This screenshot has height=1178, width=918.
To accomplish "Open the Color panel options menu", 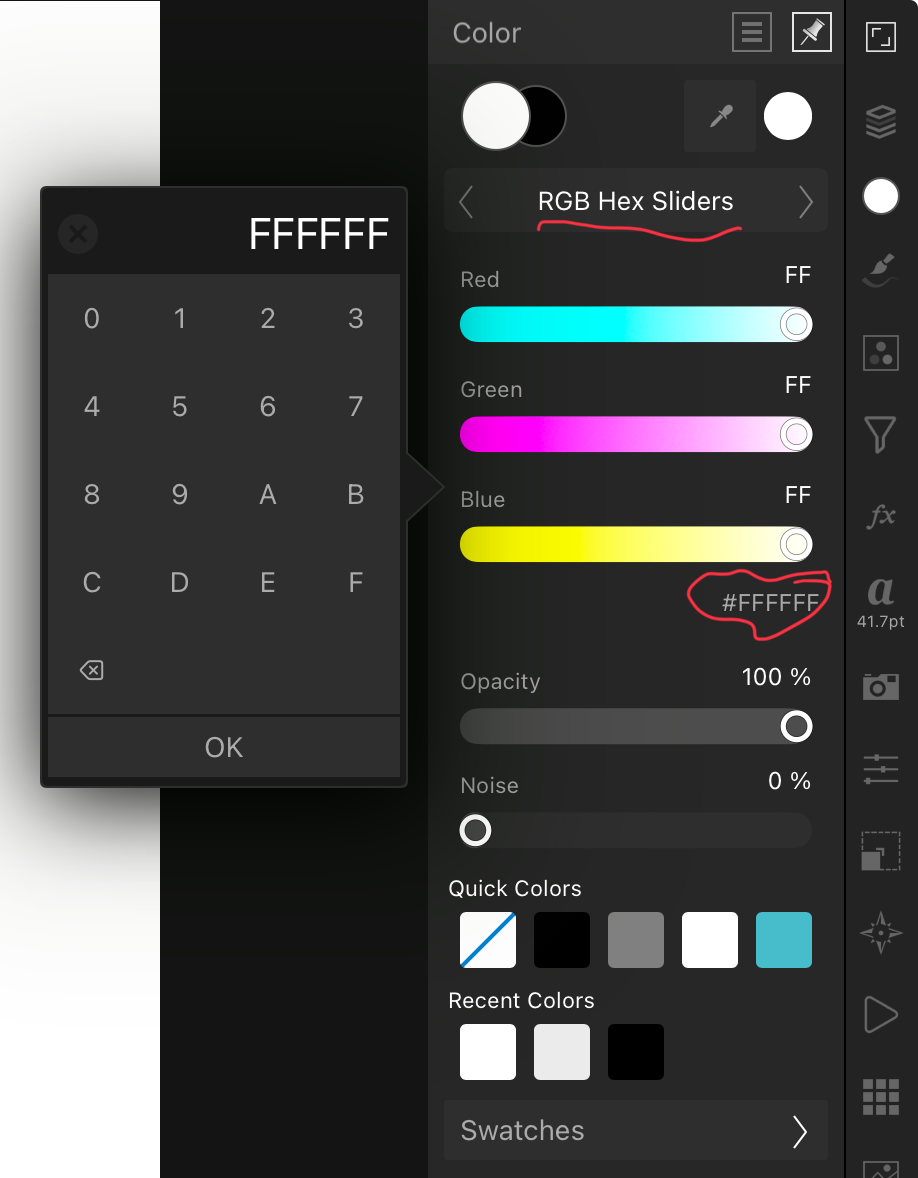I will point(751,32).
